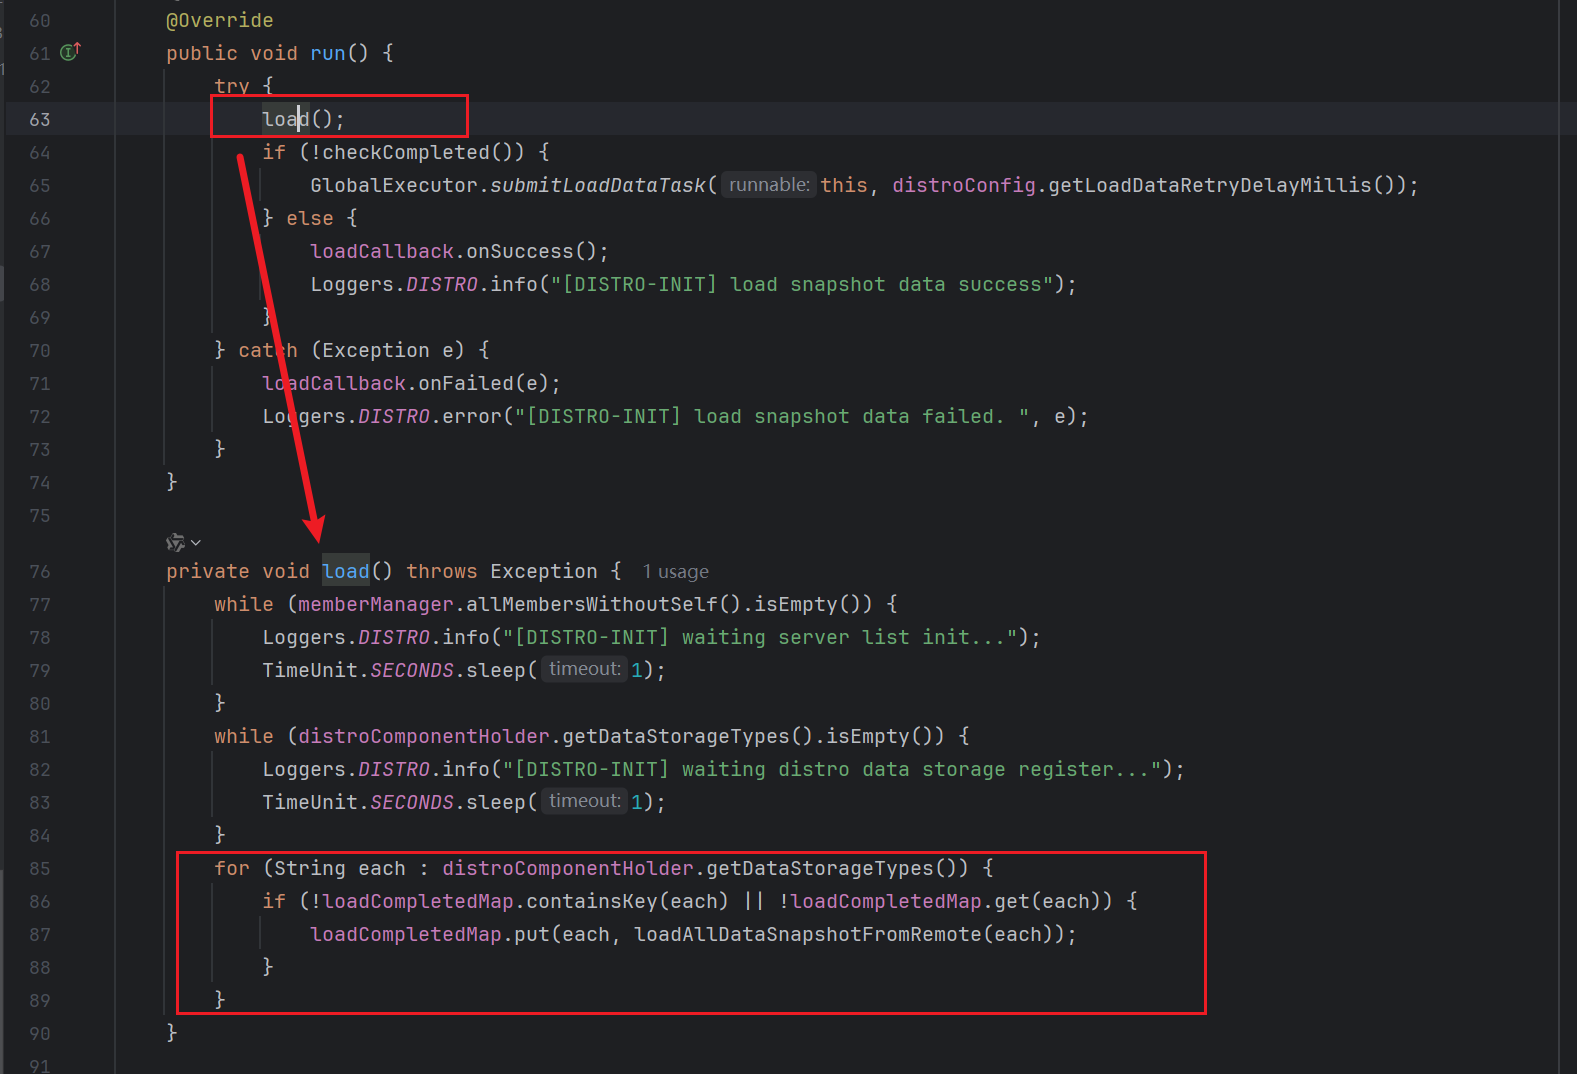The width and height of the screenshot is (1577, 1074).
Task: Click the checkCompleted() method call
Action: pos(405,152)
